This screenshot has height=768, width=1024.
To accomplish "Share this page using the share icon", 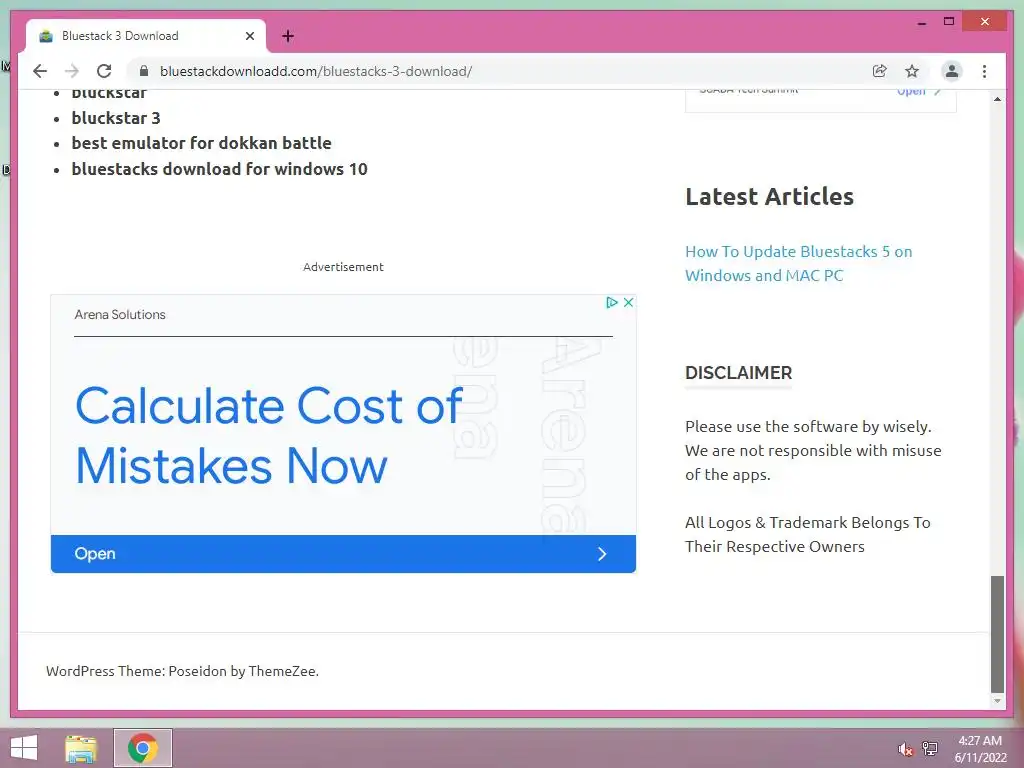I will tap(880, 71).
